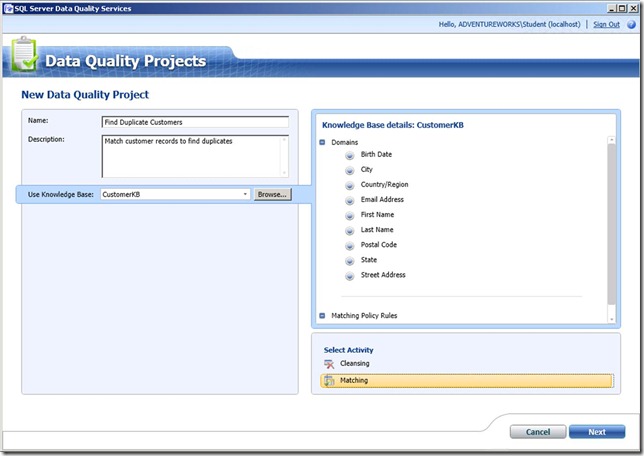Viewport: 644px width, 456px height.
Task: Click the Next button
Action: (x=597, y=432)
